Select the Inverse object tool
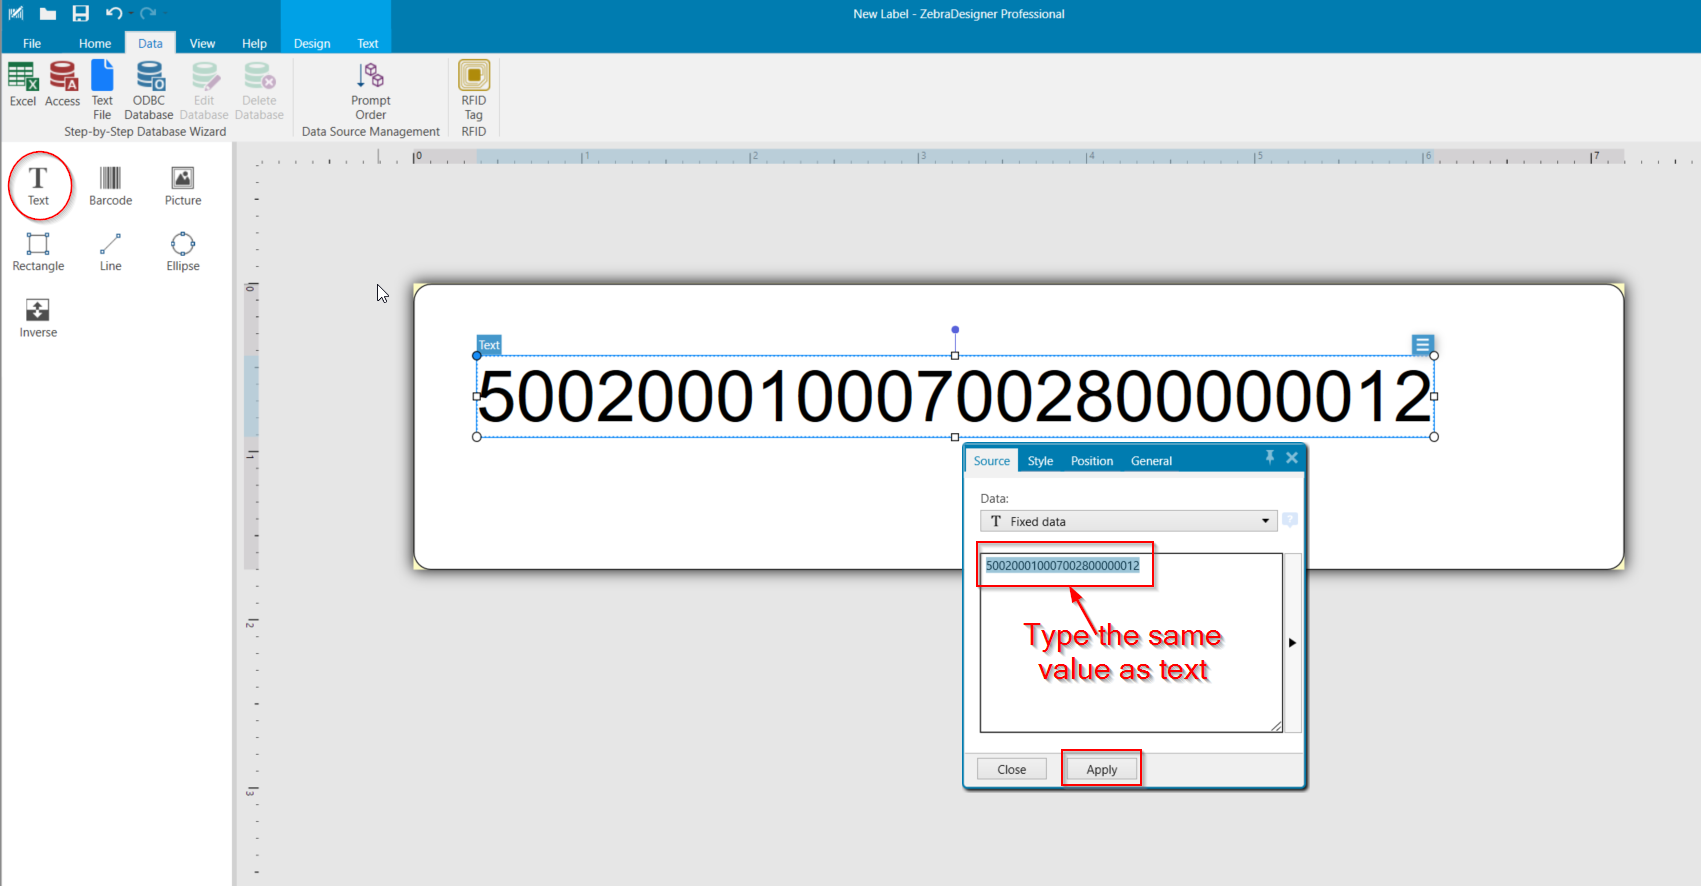 (38, 317)
